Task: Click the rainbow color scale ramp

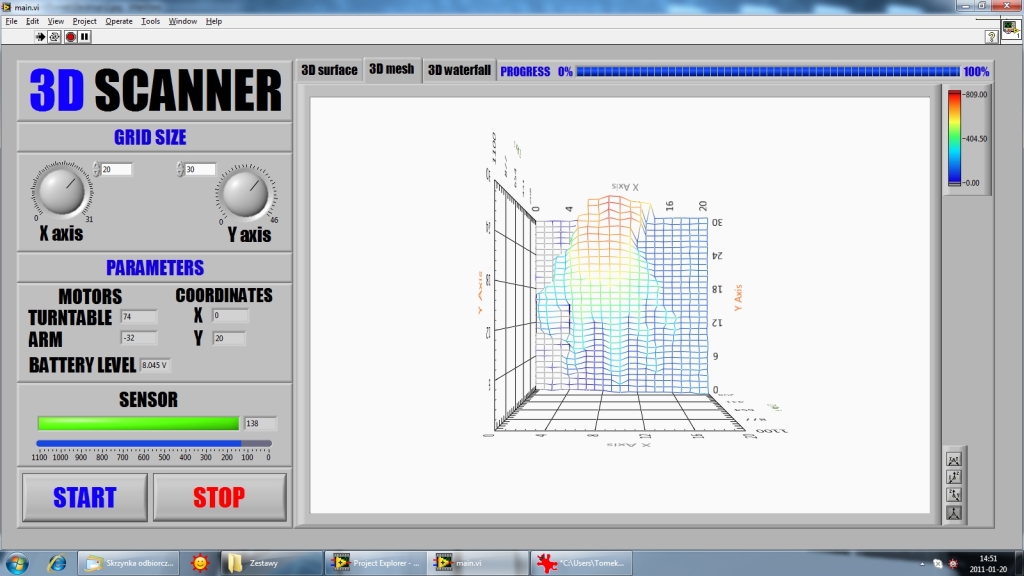Action: (954, 138)
